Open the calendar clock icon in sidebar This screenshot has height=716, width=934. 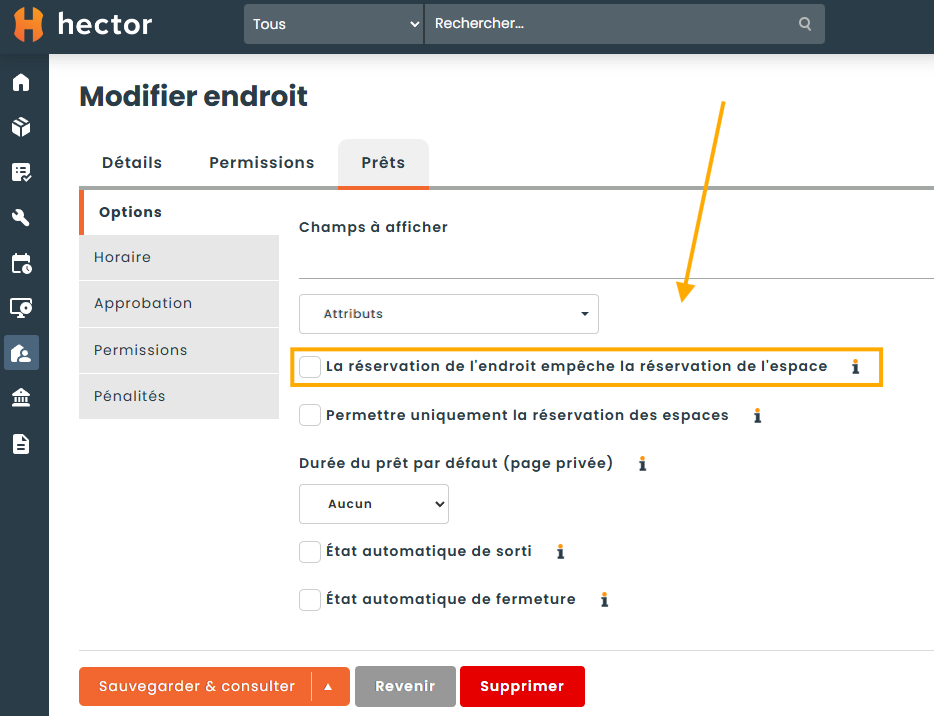coord(21,263)
